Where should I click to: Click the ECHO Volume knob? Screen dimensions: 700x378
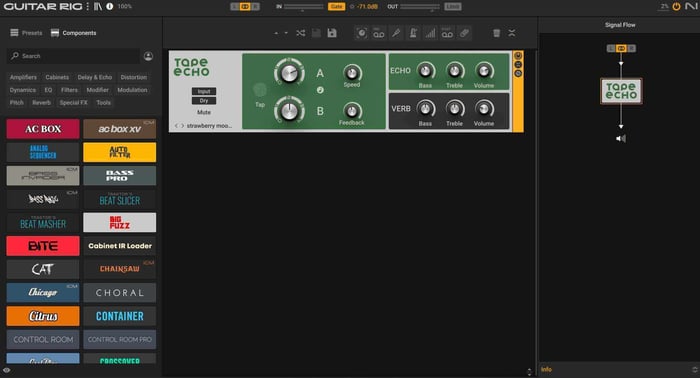click(484, 71)
